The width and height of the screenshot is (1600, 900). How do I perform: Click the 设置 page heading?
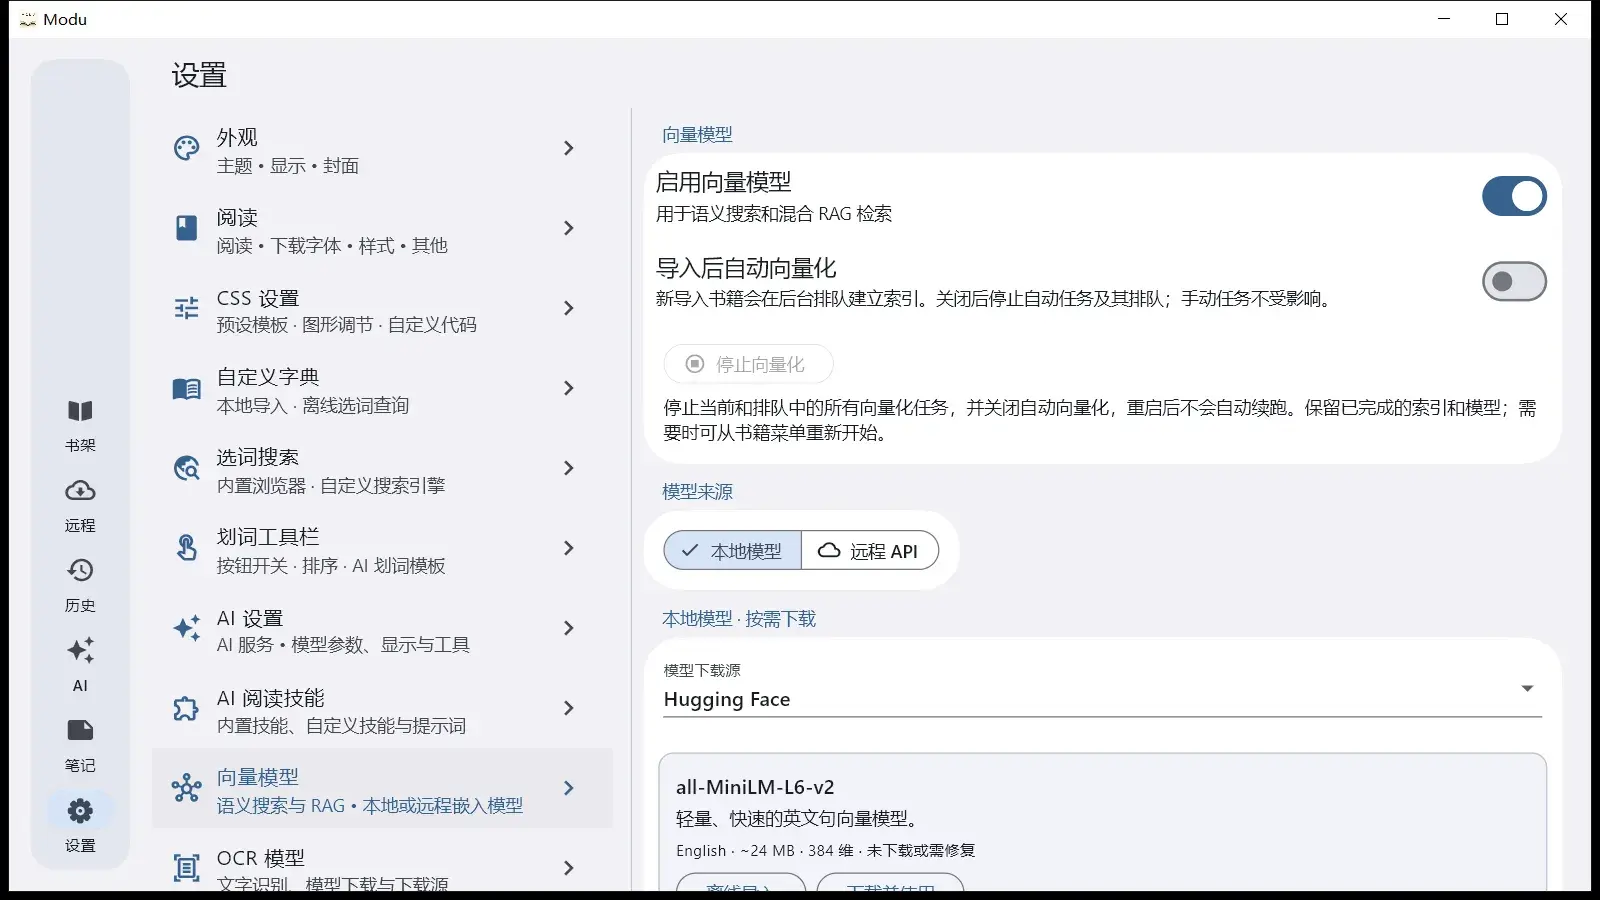pos(199,75)
